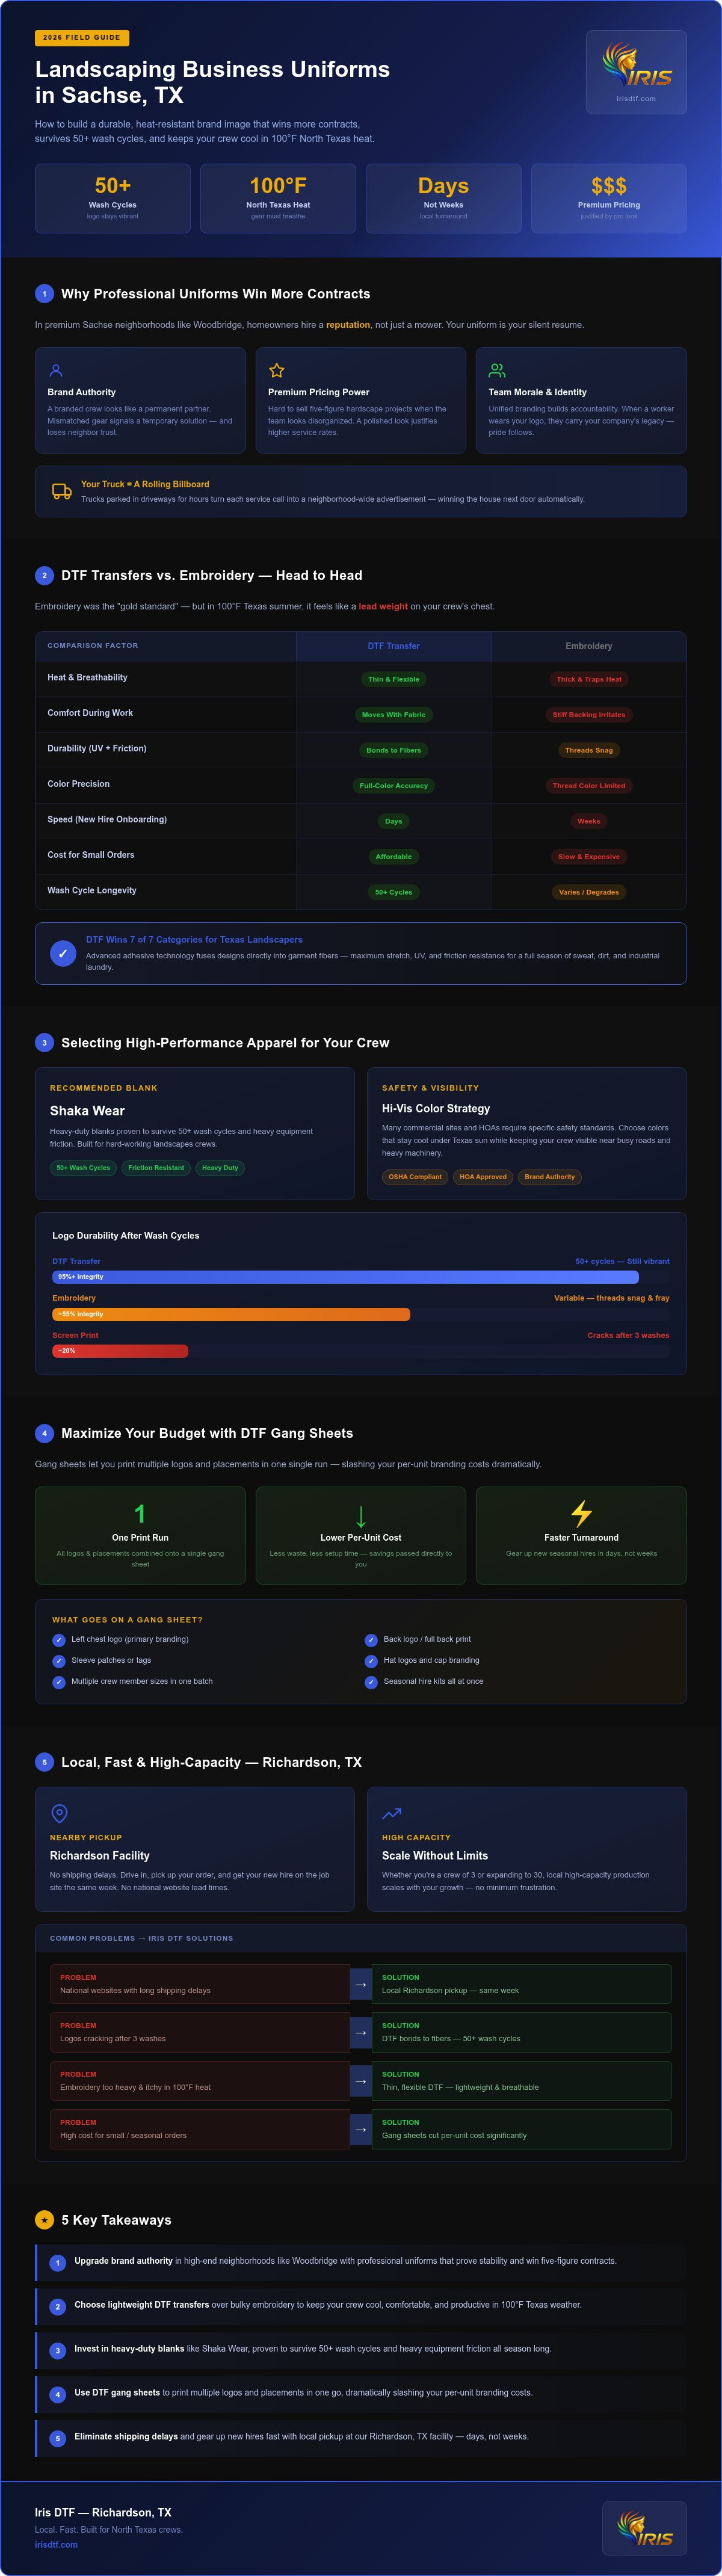Click the Days Not Weeks stat card
This screenshot has width=722, height=2576.
(443, 198)
